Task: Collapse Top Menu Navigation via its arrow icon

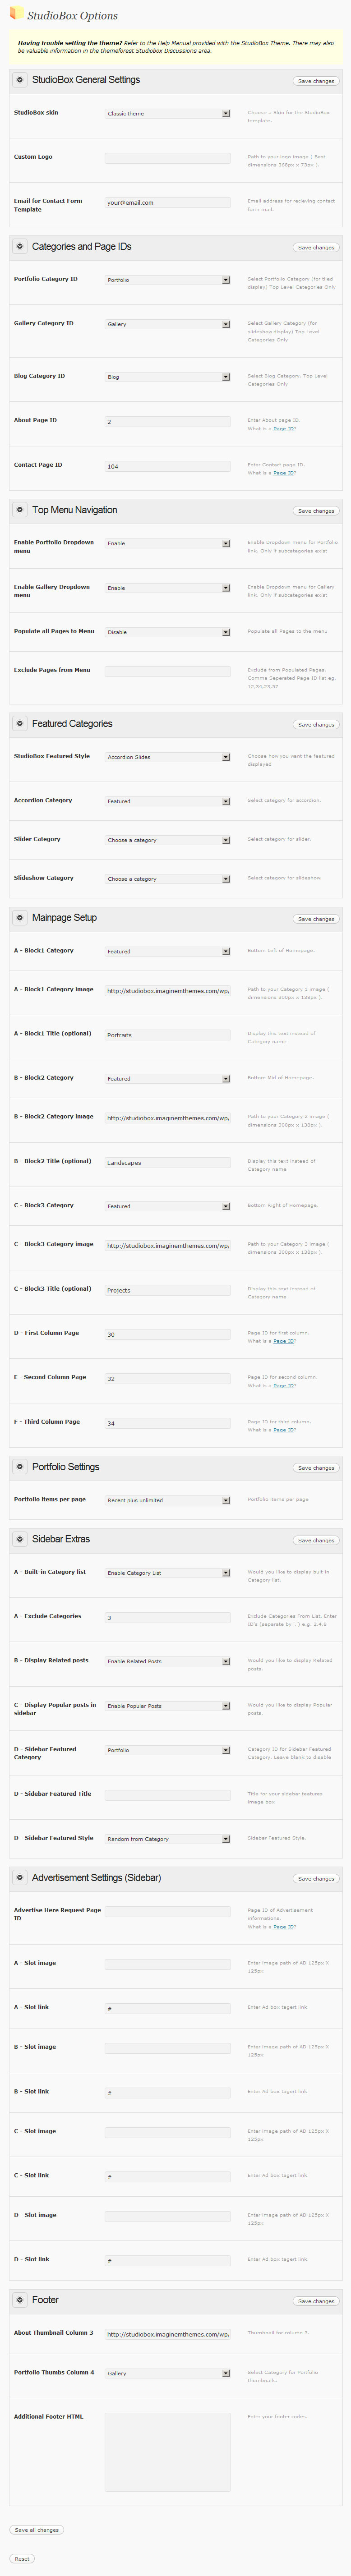Action: (20, 510)
